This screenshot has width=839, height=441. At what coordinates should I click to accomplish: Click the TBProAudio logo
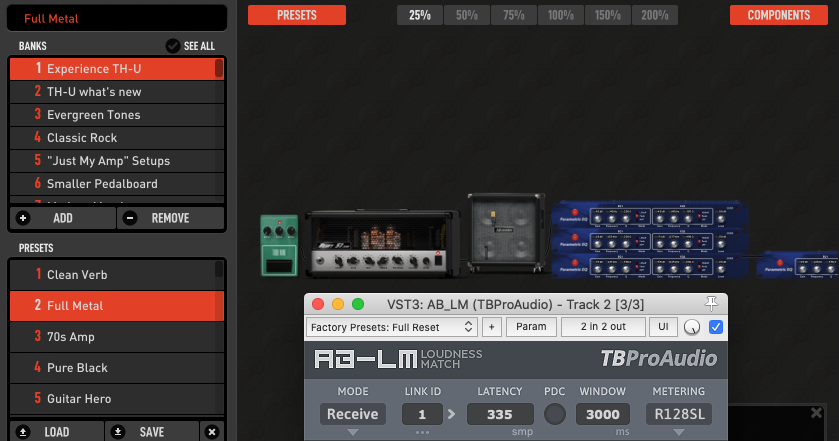point(659,359)
